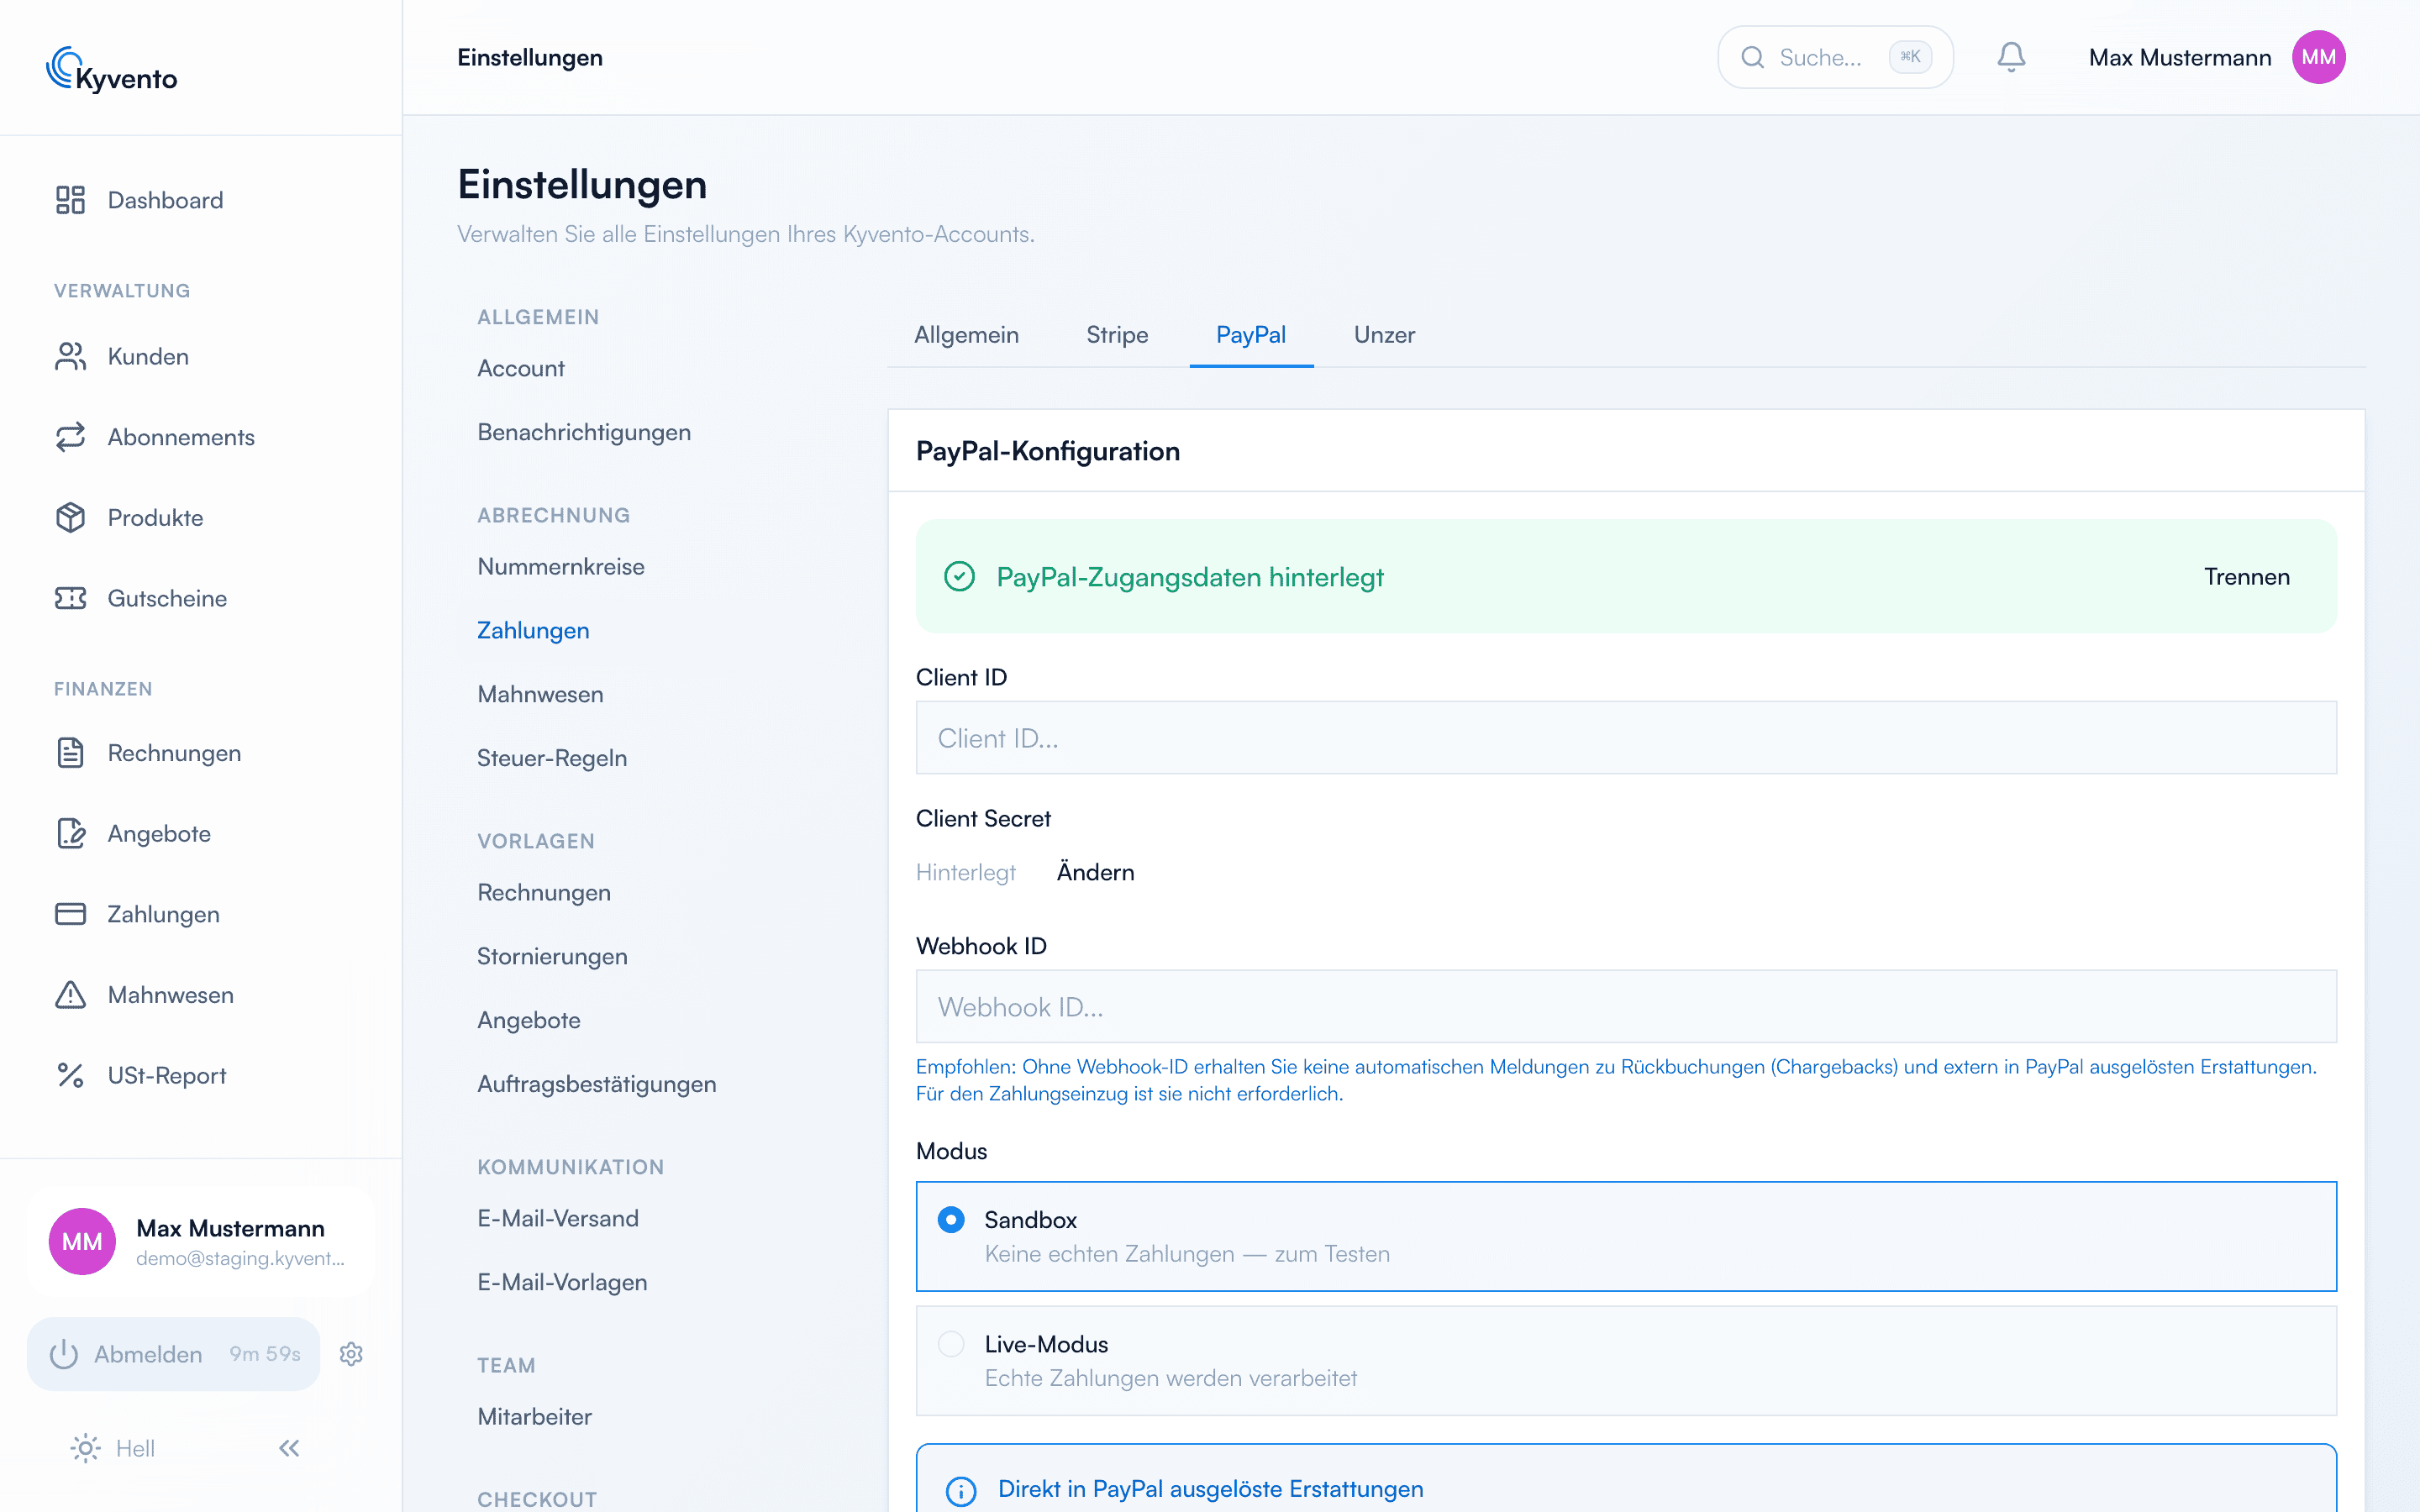The image size is (2420, 1512).
Task: Open Benachrichtigungen settings section
Action: [584, 432]
